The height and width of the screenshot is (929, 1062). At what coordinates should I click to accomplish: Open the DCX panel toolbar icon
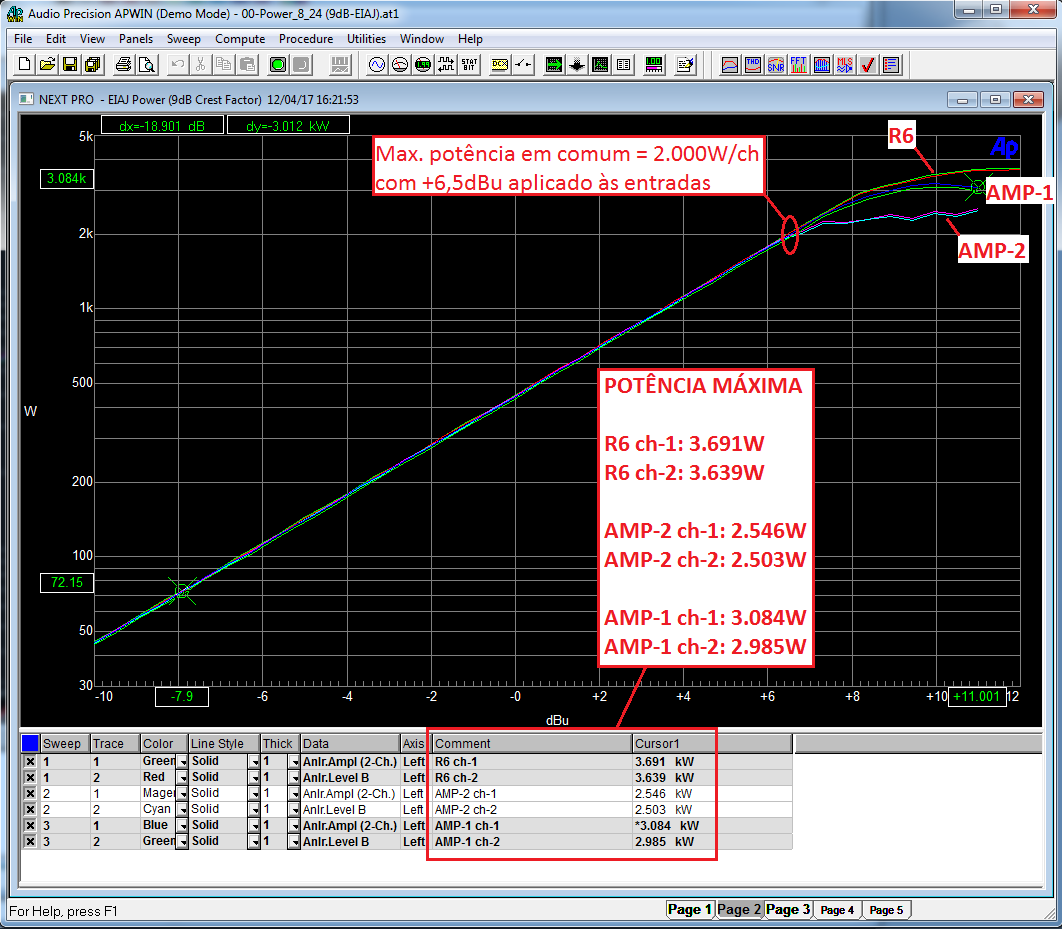[x=499, y=65]
